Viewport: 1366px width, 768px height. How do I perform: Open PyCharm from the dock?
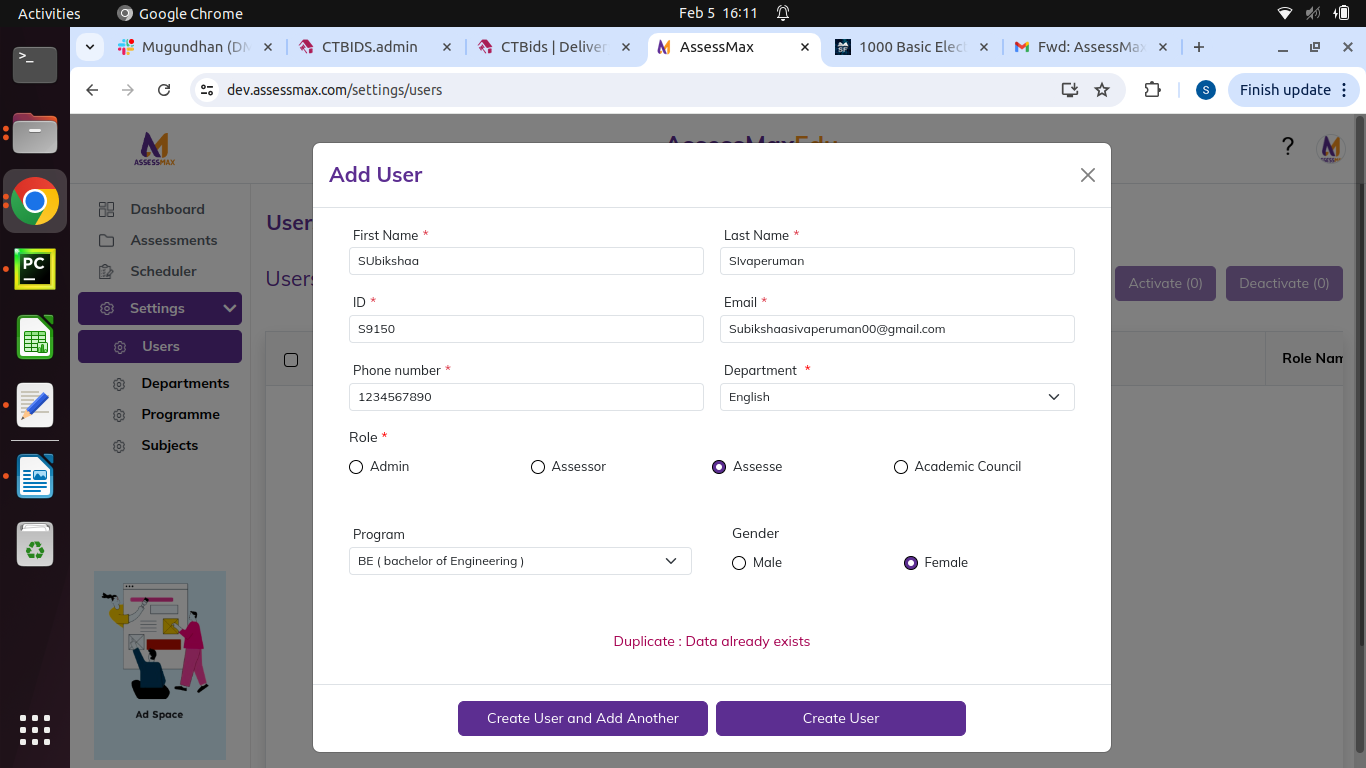coord(35,269)
